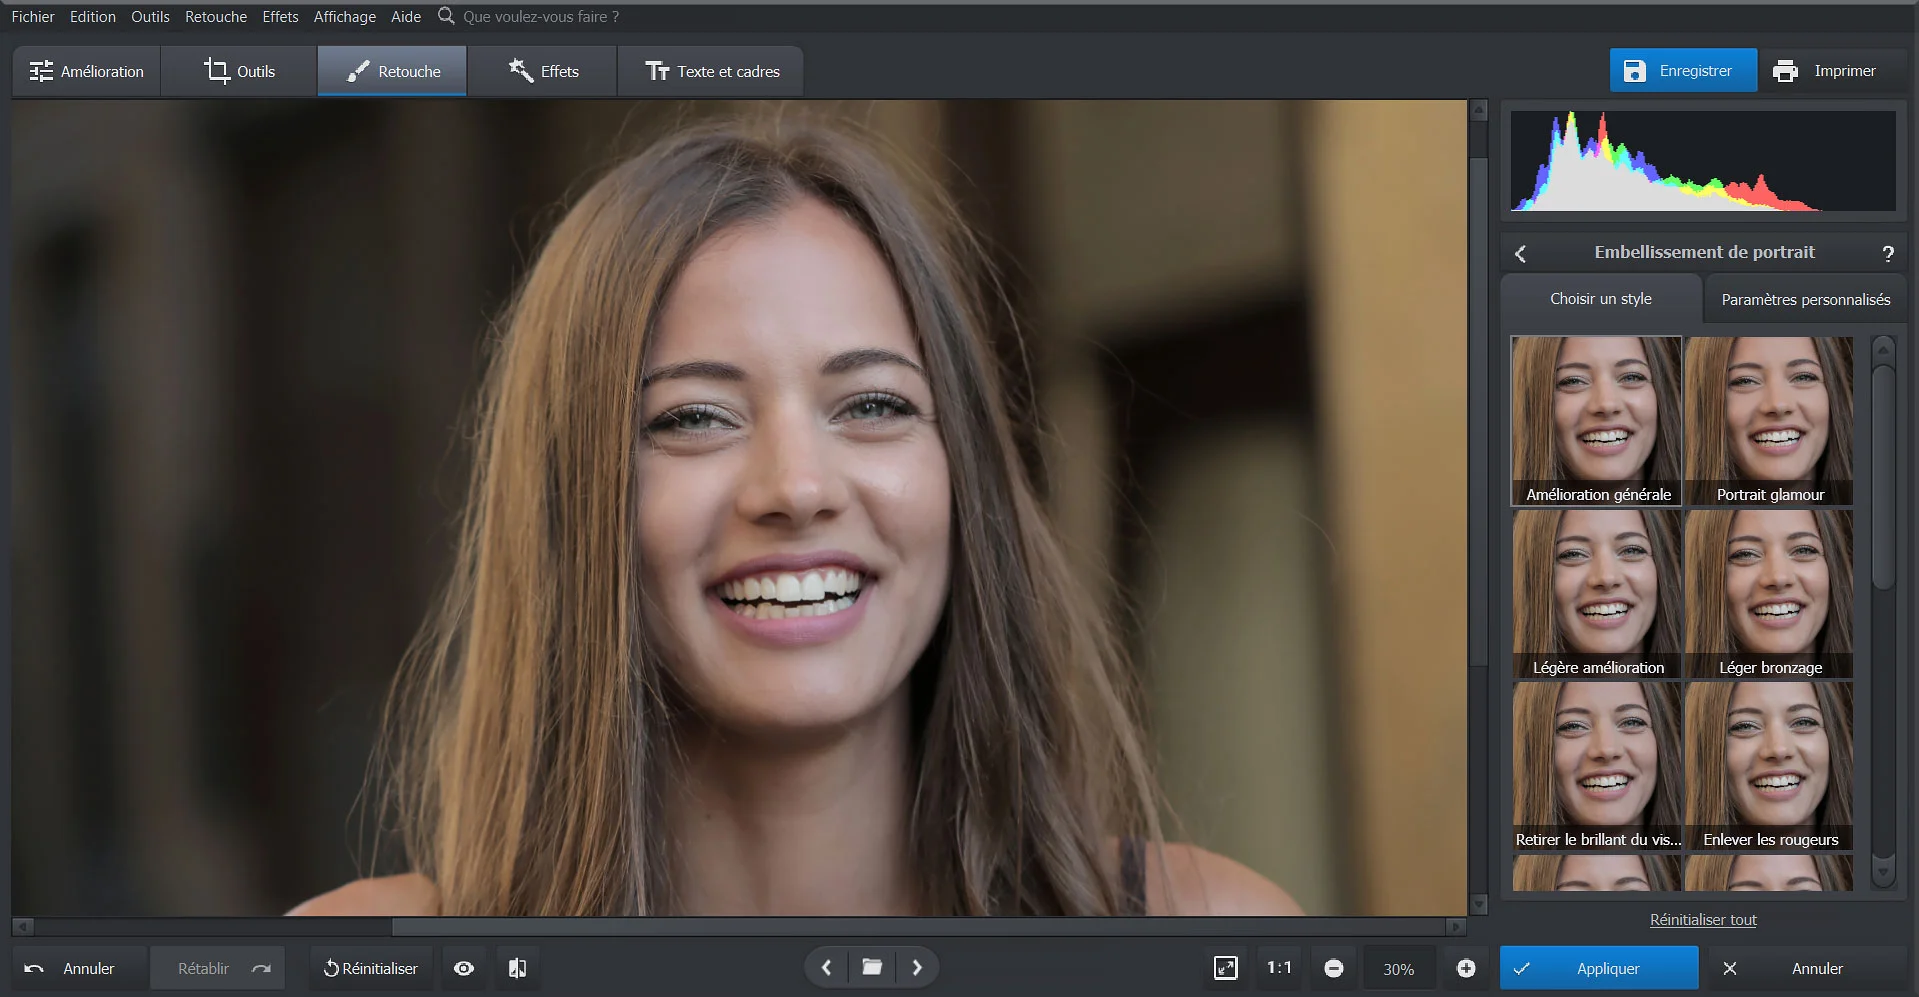Screen dimensions: 1919x997
Task: Choose the Retirer le brillant du visage style
Action: [1597, 766]
